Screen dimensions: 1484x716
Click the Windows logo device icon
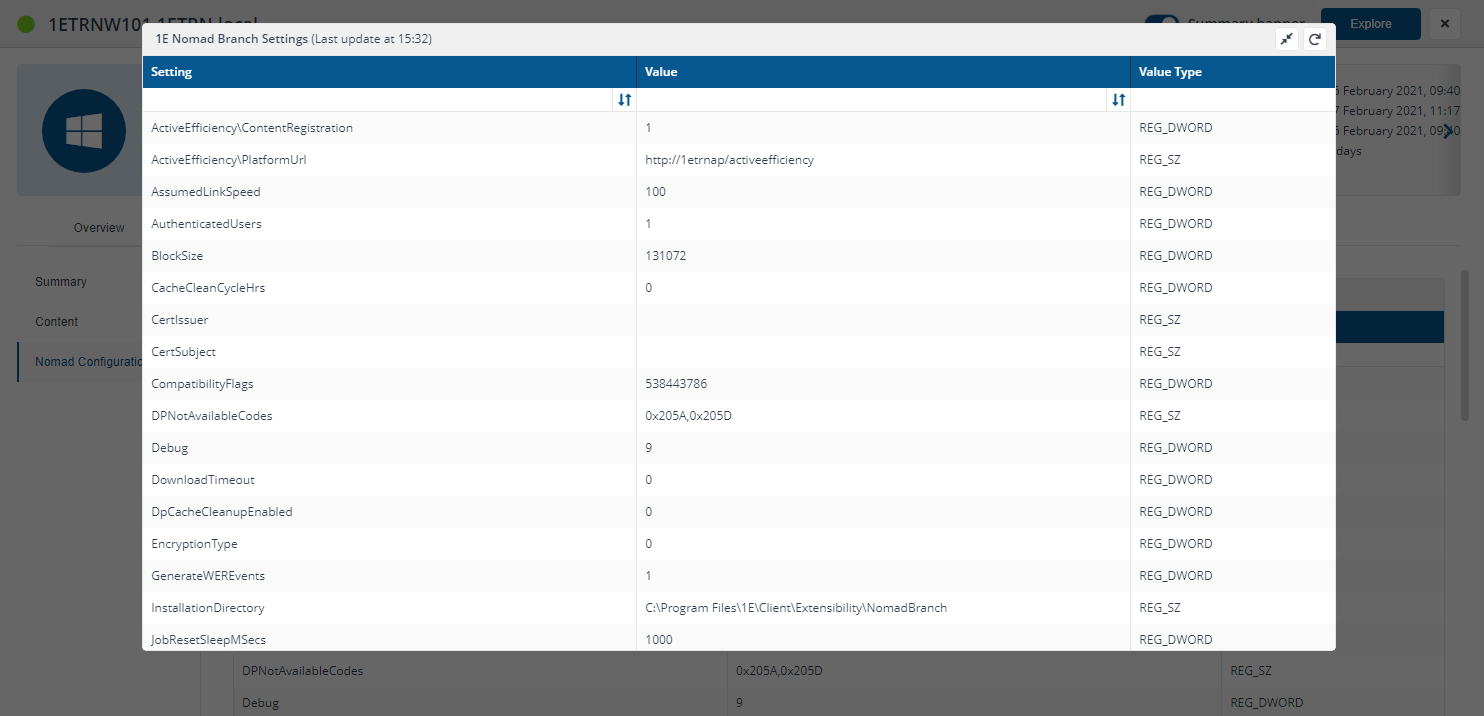pyautogui.click(x=83, y=131)
